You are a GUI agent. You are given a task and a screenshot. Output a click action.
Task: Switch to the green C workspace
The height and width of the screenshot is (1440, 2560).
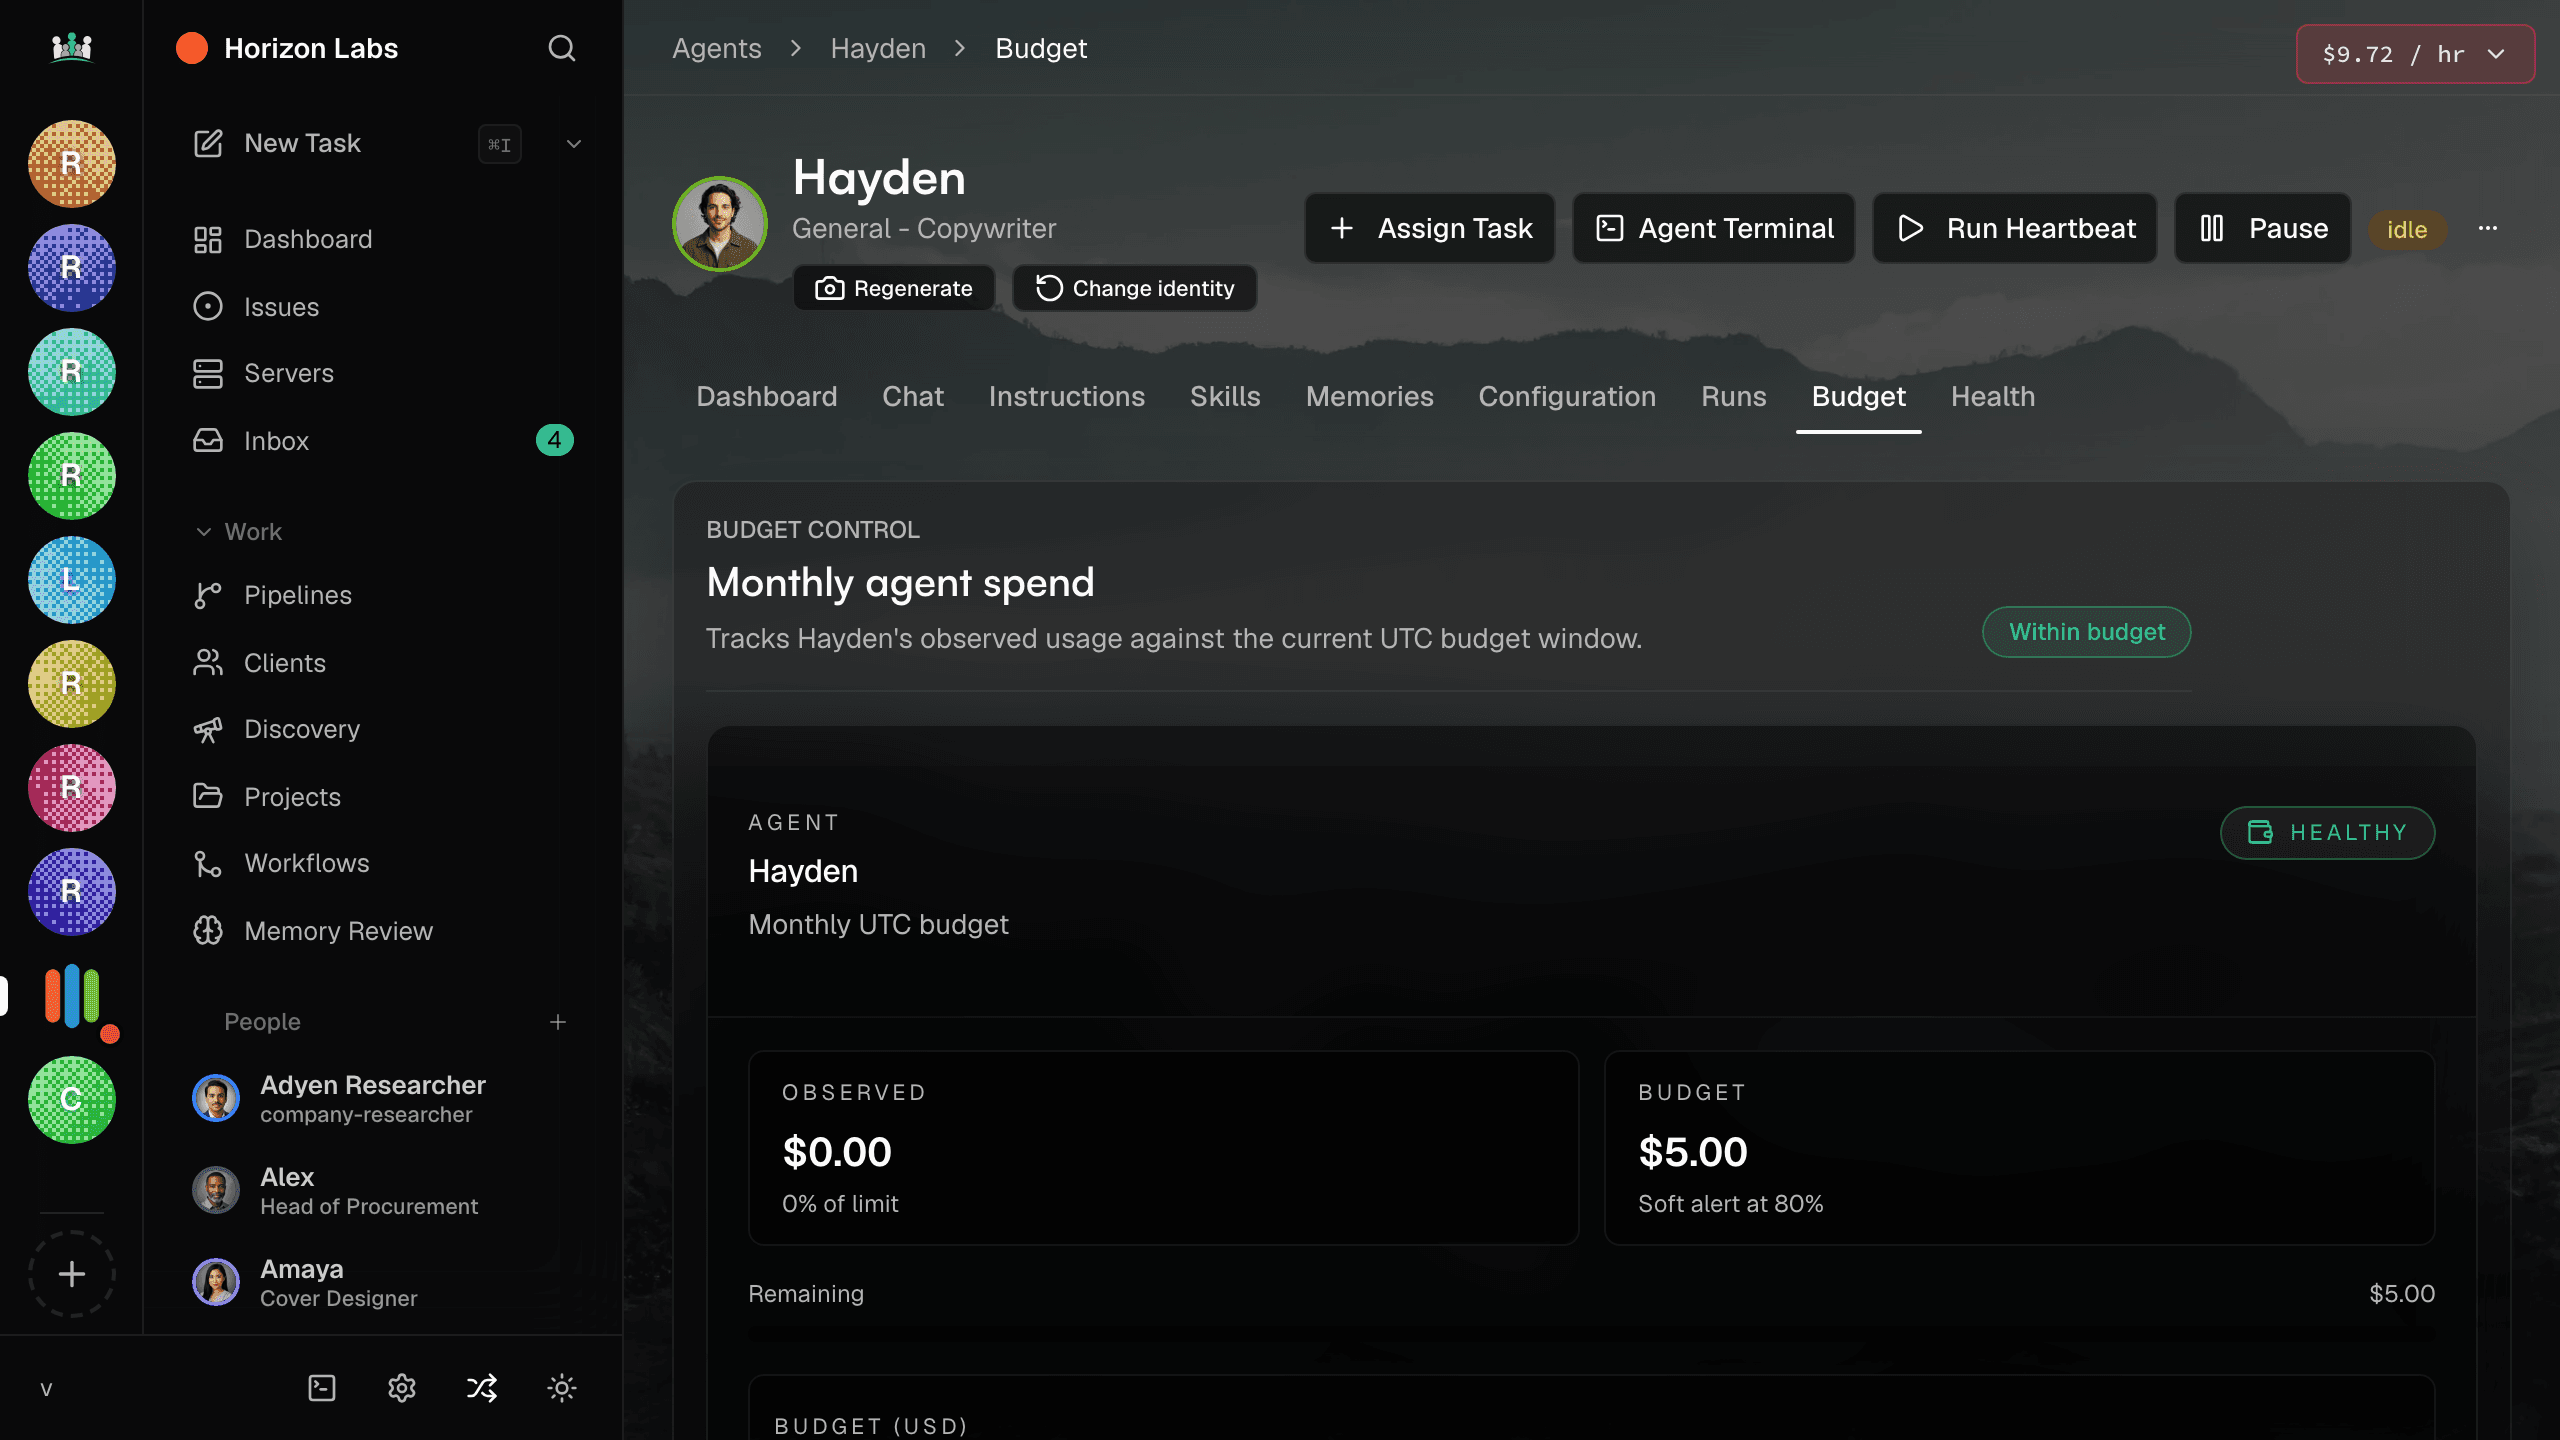pyautogui.click(x=72, y=1100)
